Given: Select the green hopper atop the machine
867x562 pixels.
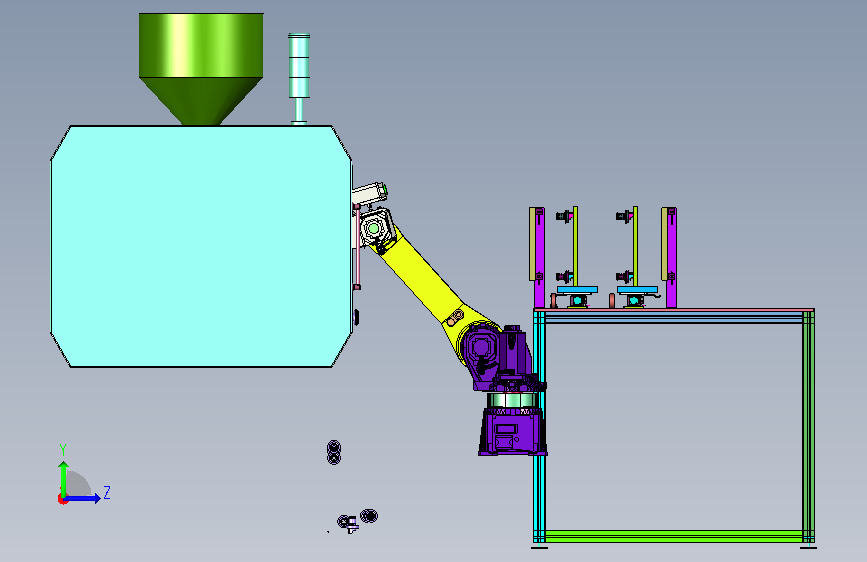Looking at the screenshot, I should click(201, 69).
